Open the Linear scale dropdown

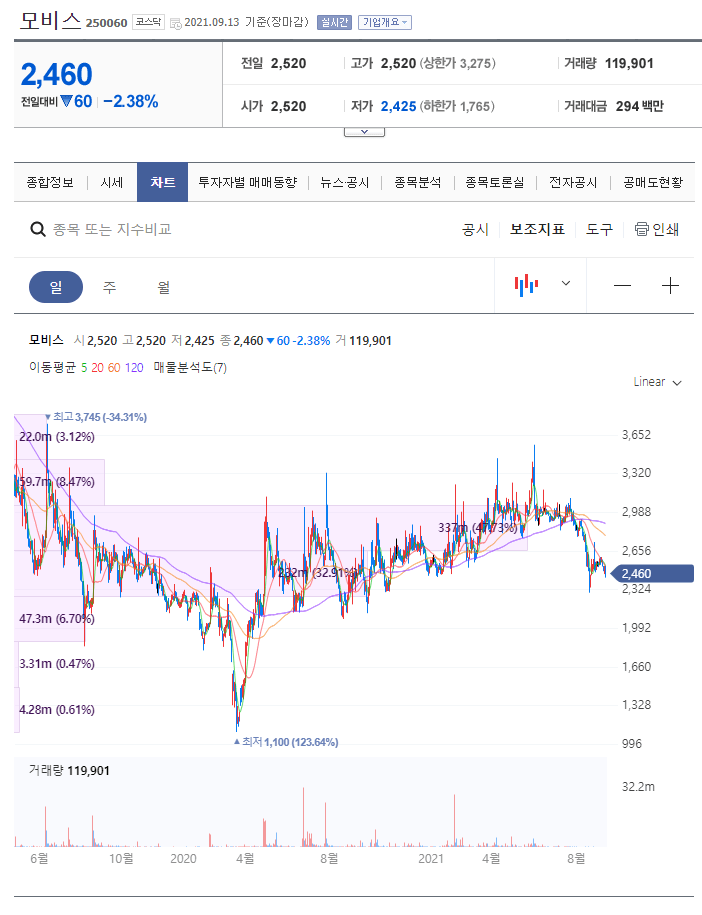pos(657,382)
